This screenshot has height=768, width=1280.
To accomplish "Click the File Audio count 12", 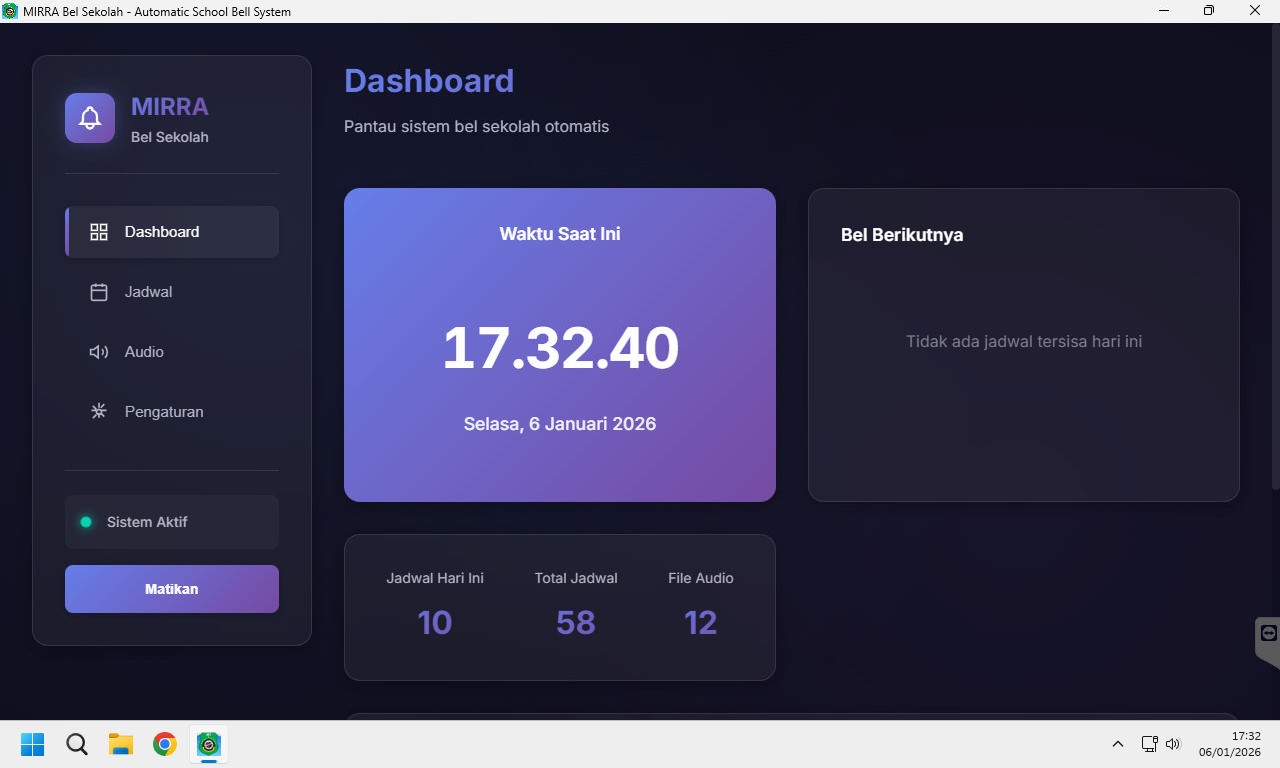I will [x=700, y=623].
